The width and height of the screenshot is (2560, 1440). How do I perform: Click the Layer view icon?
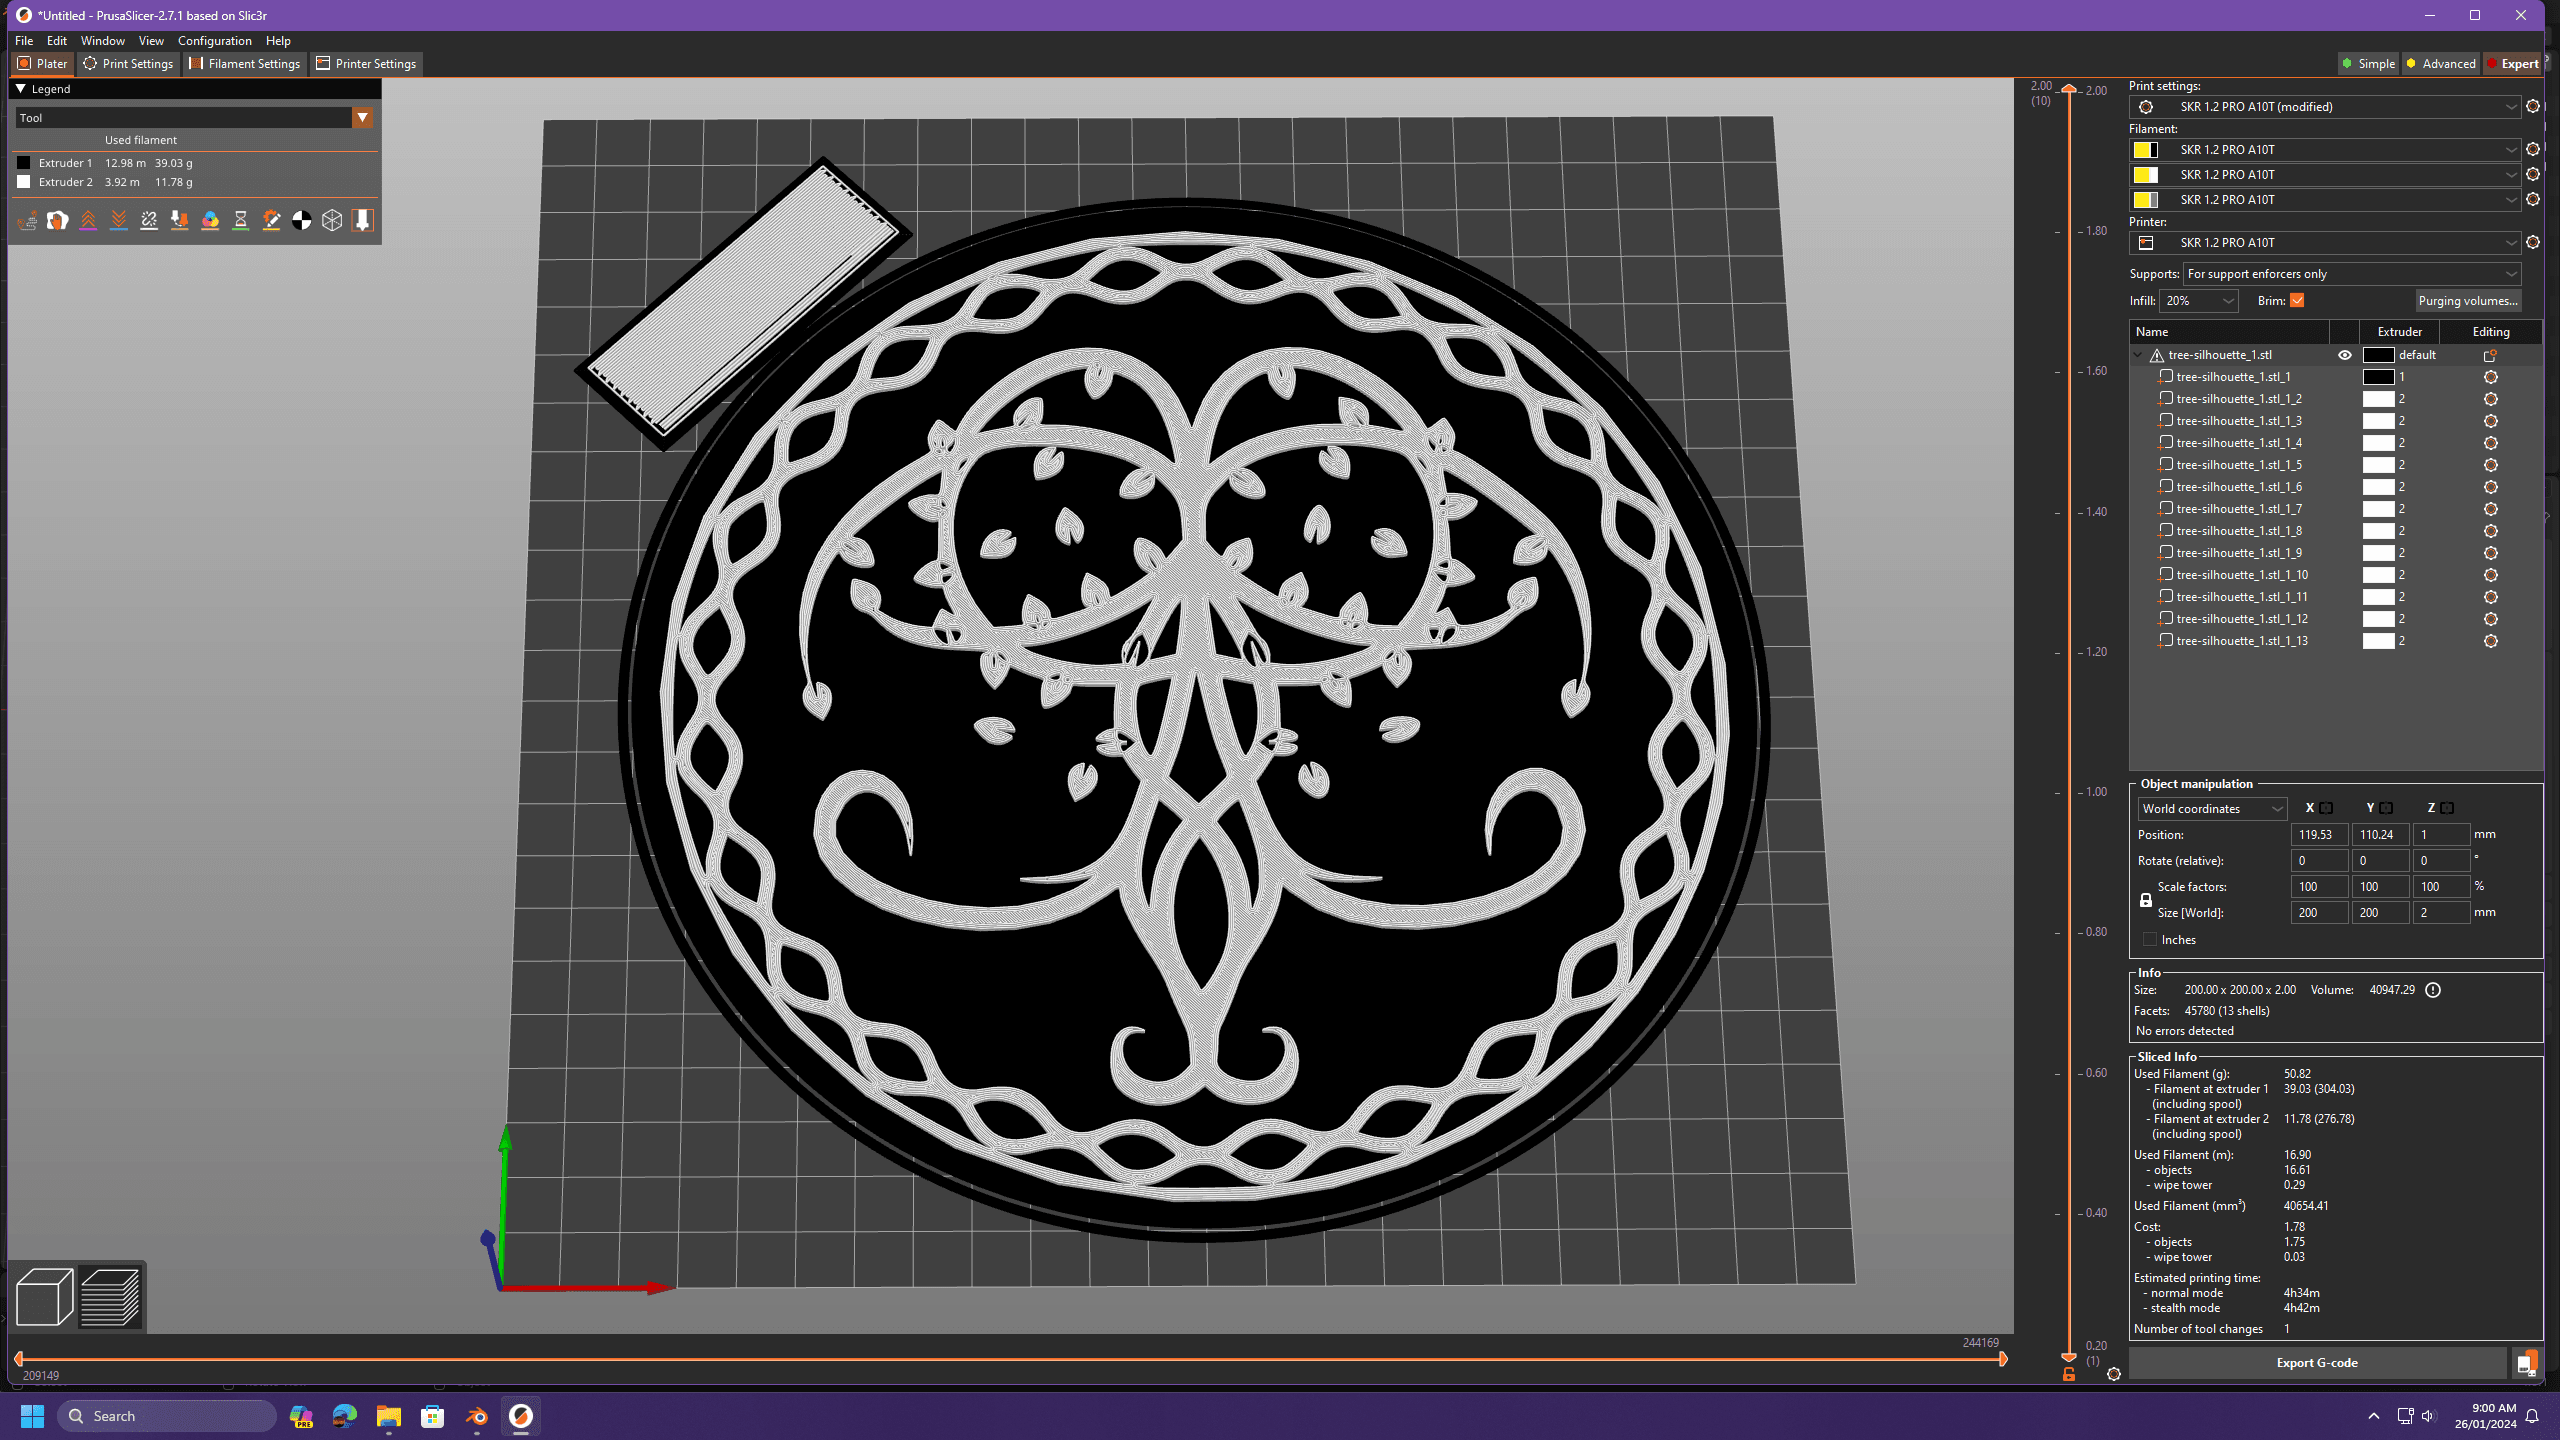[109, 1298]
